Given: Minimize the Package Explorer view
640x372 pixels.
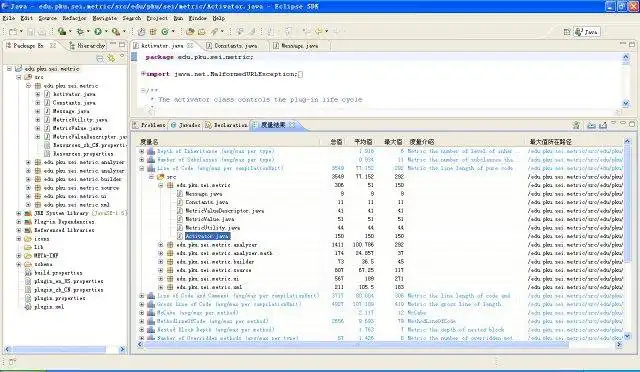Looking at the screenshot, I should coord(113,44).
